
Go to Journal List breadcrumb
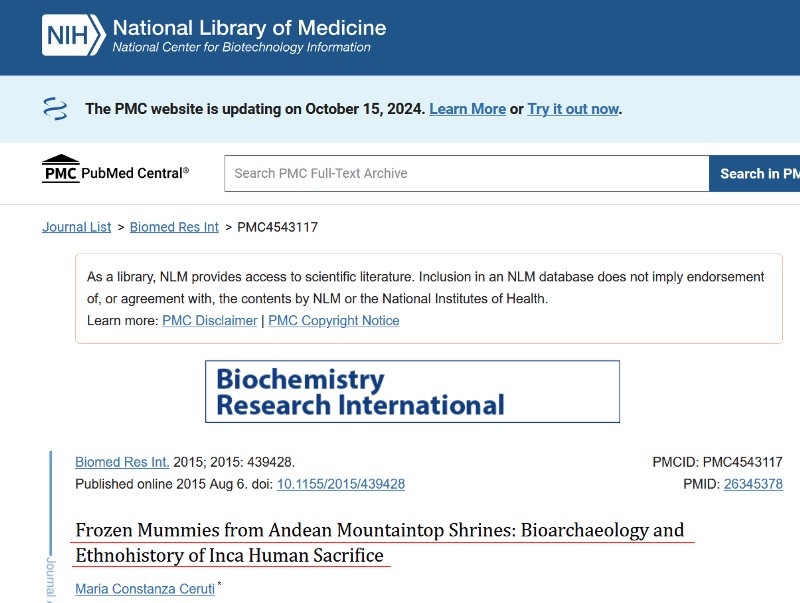[77, 227]
